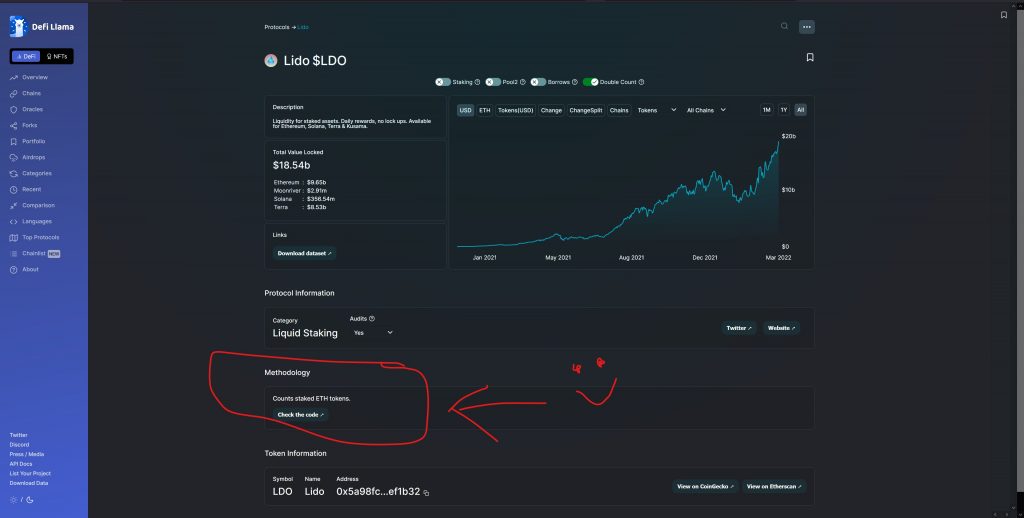This screenshot has height=518, width=1024.
Task: Click Audits help question icon
Action: [x=372, y=319]
